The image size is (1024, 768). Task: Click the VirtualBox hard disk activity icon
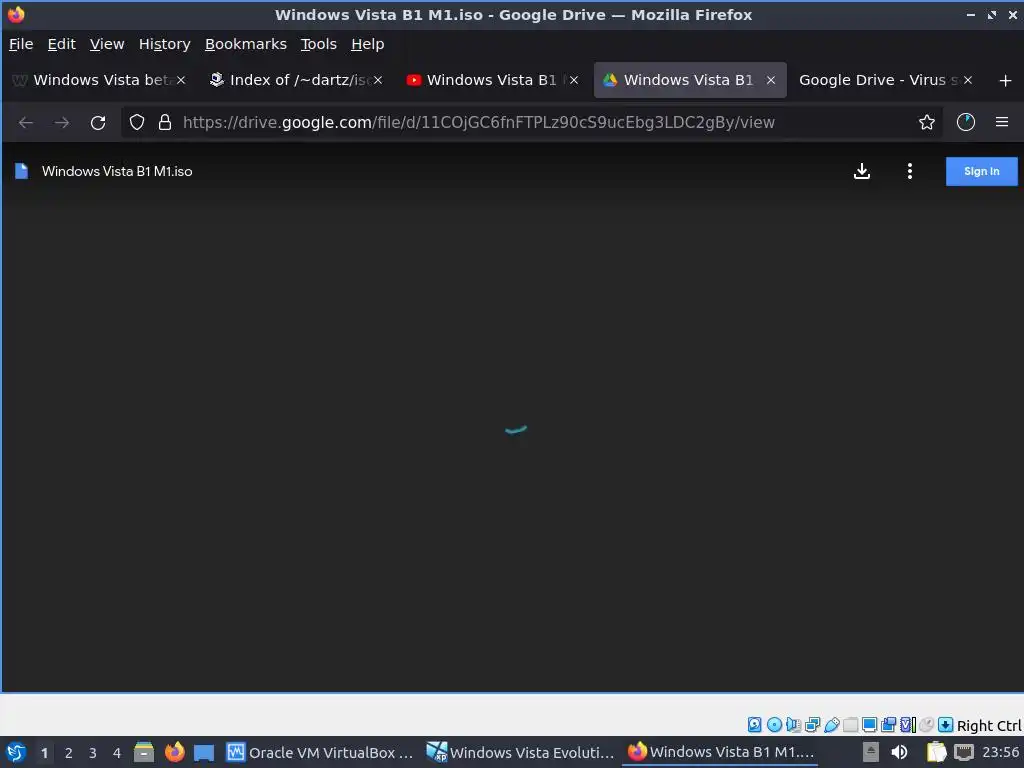click(x=754, y=724)
